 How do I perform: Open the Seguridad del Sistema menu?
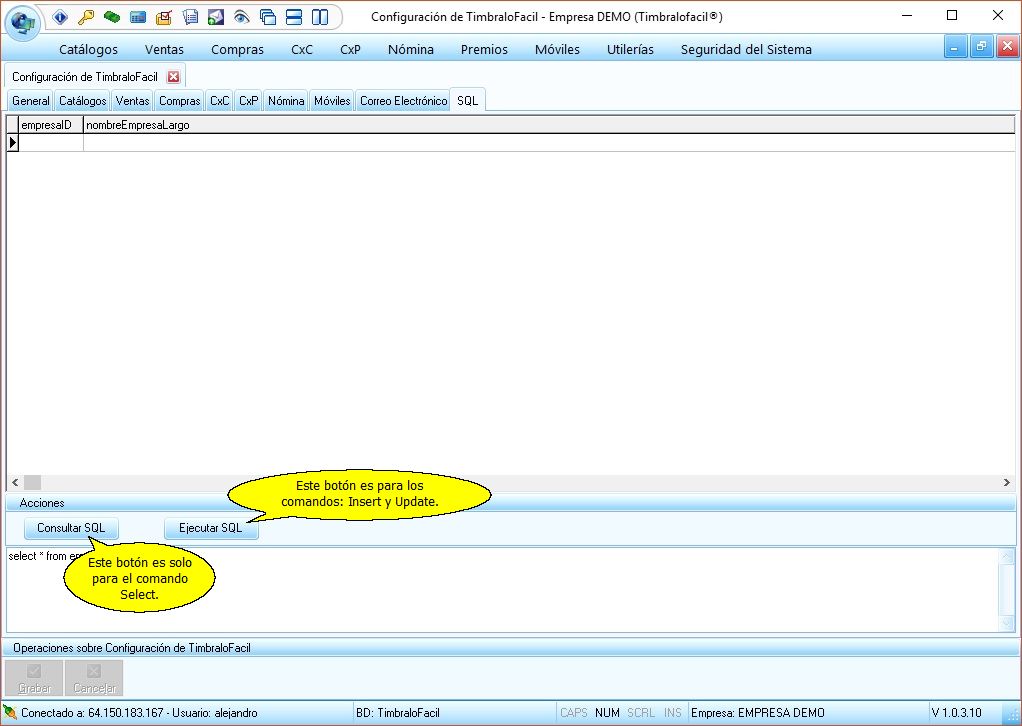(746, 50)
